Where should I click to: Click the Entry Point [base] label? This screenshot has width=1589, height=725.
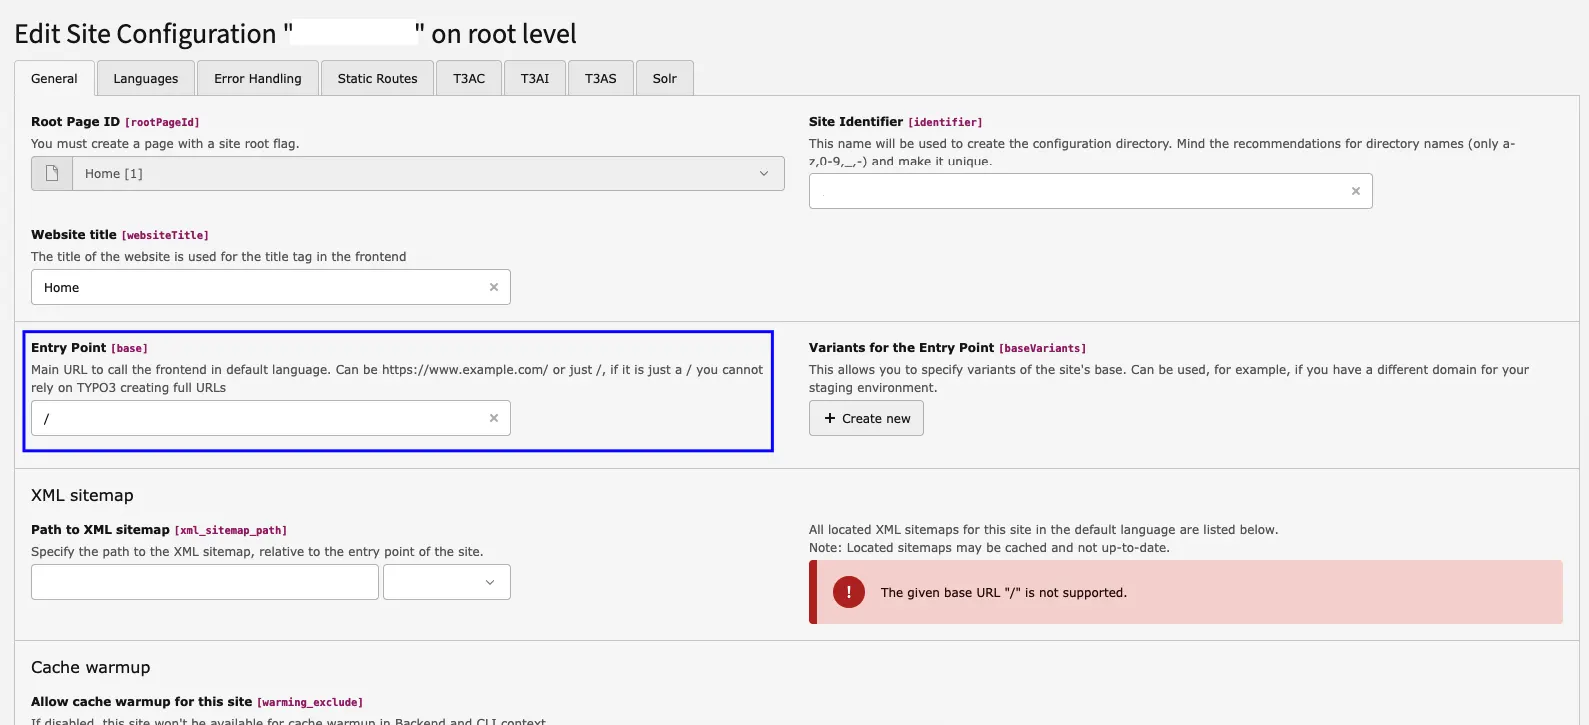point(89,347)
